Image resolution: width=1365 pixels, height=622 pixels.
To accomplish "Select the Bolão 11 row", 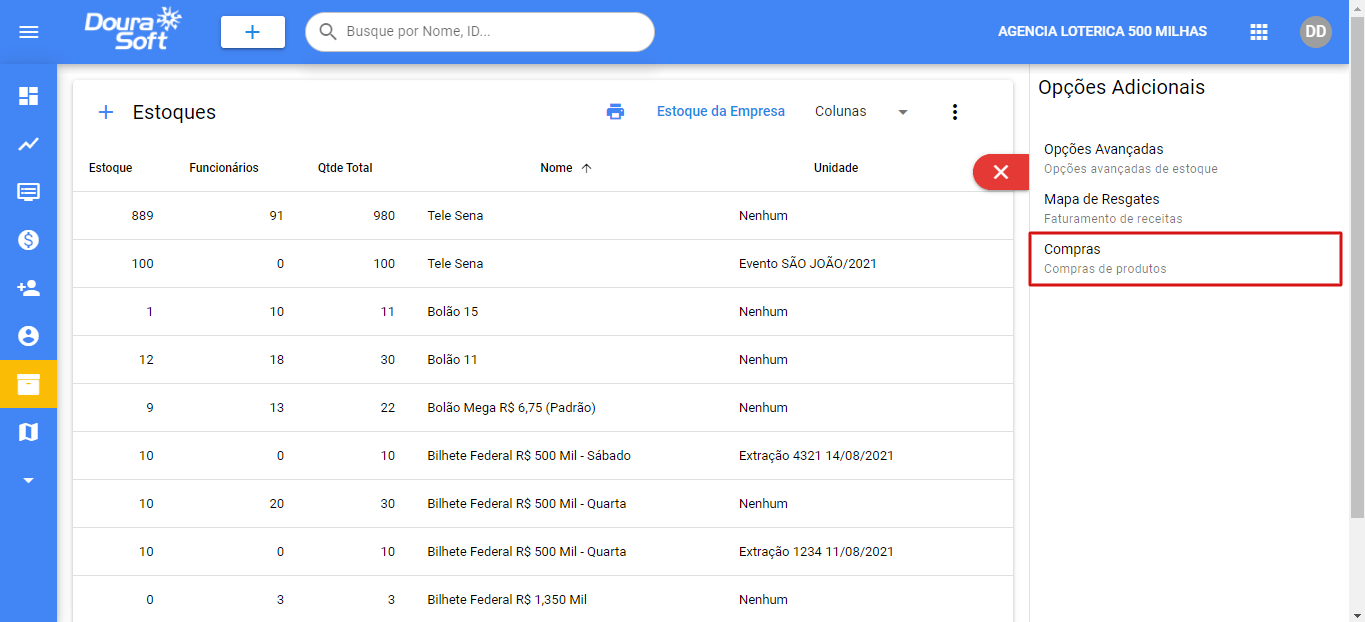I will point(543,360).
